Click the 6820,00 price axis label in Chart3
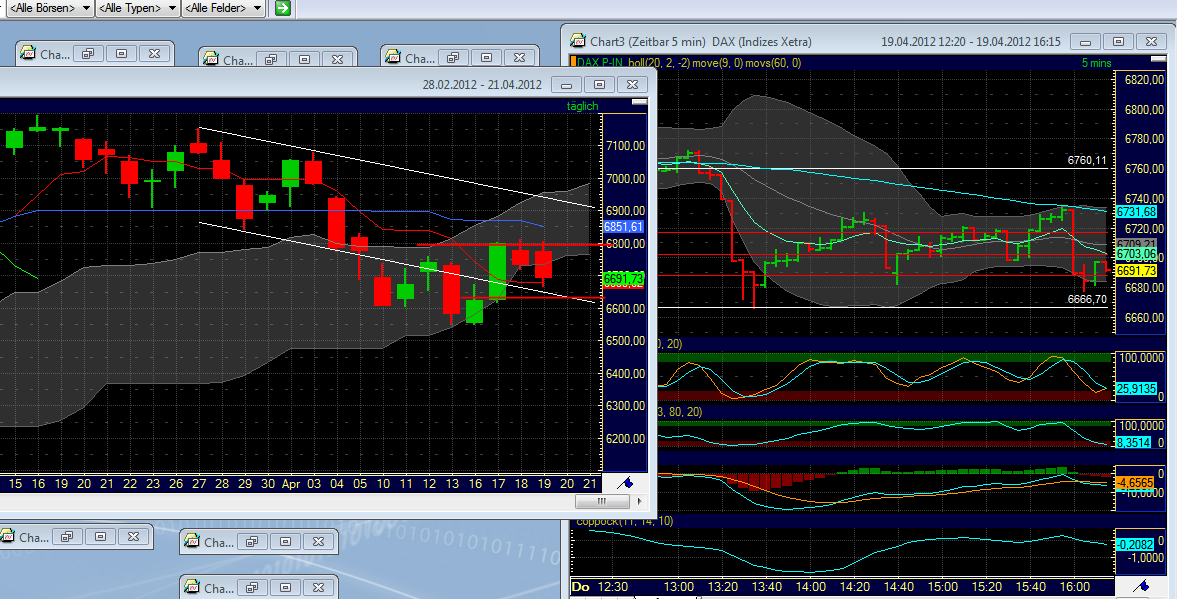 1143,80
